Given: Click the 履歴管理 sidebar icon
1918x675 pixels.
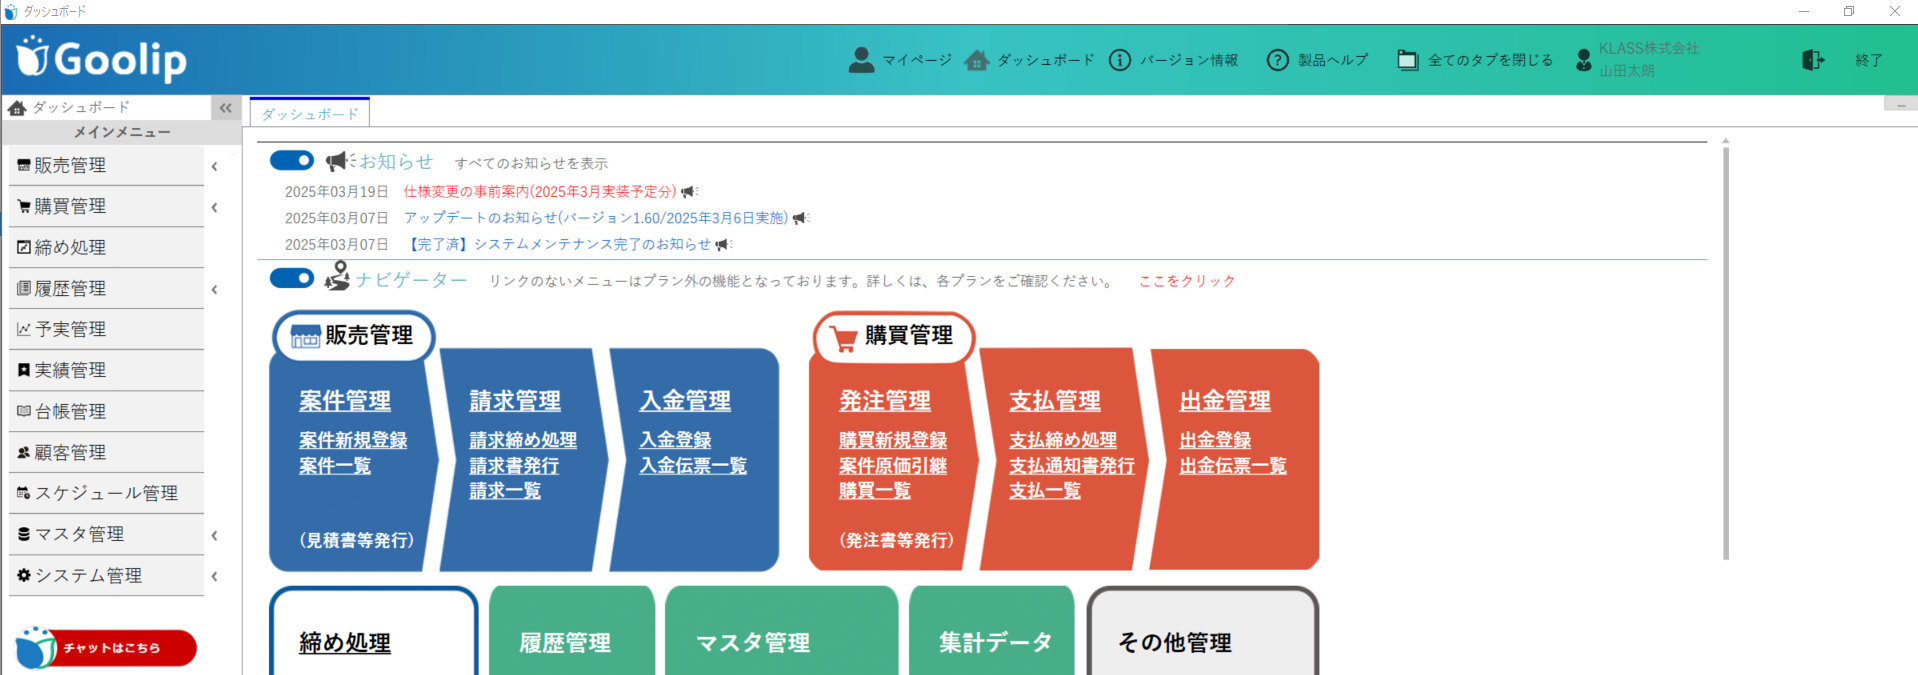Looking at the screenshot, I should [x=24, y=288].
